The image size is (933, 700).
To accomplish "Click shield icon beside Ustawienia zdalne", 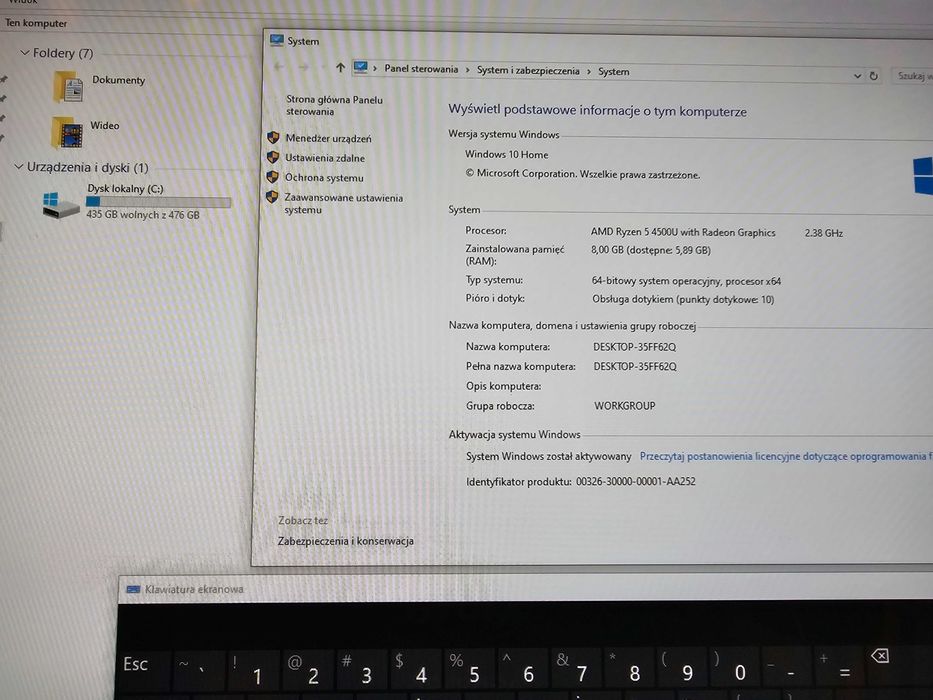I will coord(273,157).
